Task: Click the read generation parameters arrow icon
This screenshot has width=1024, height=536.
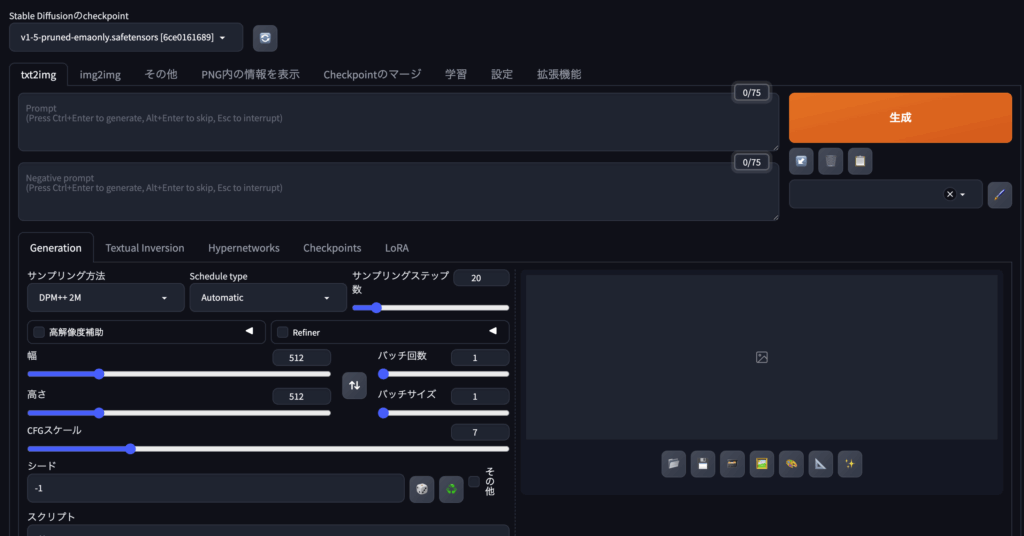Action: (x=801, y=161)
